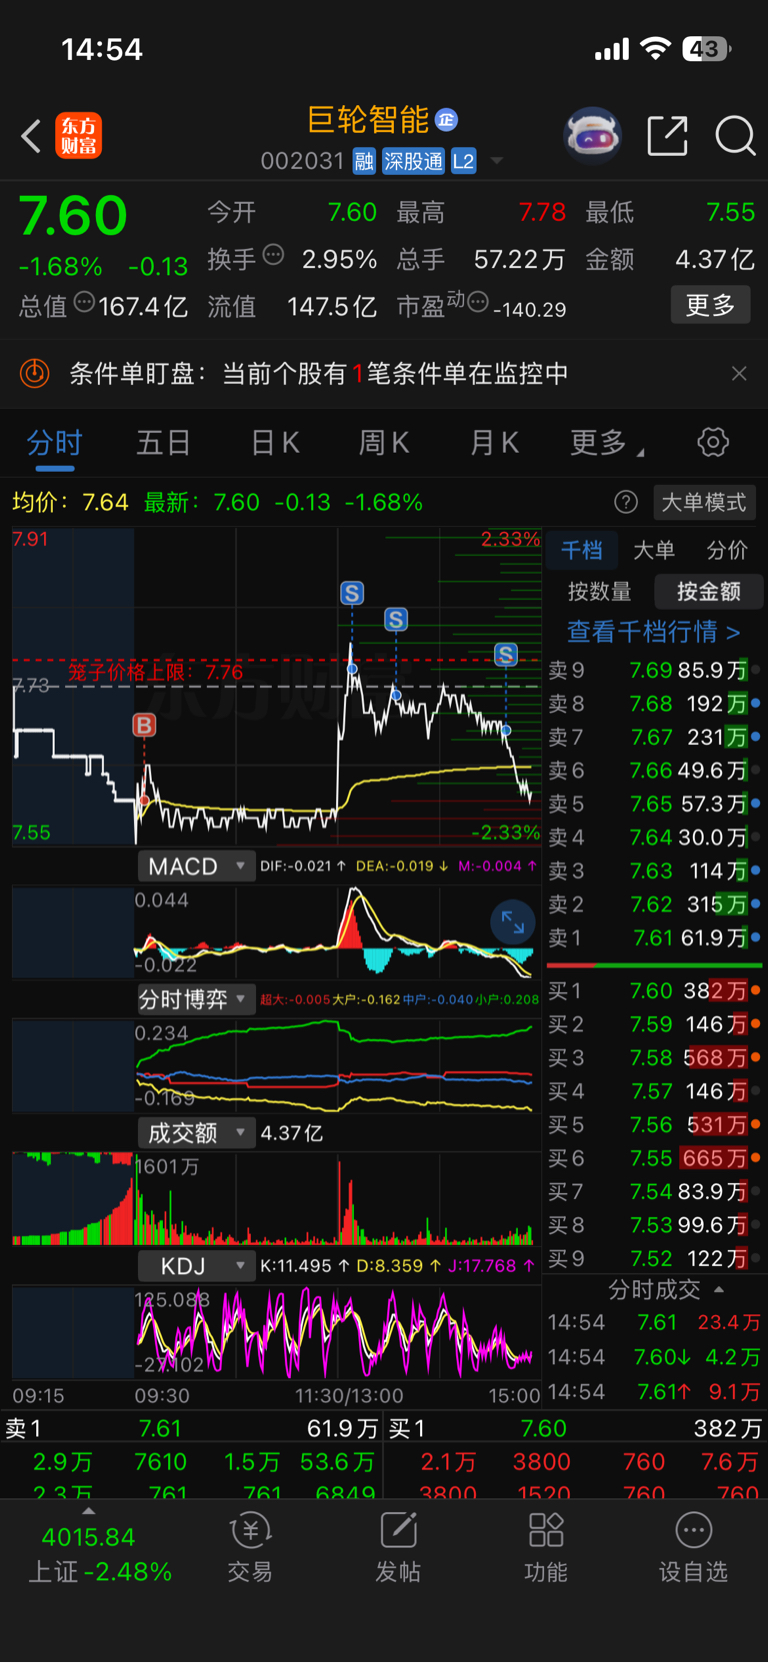
Task: Expand the 更多 chart period menu
Action: (606, 442)
